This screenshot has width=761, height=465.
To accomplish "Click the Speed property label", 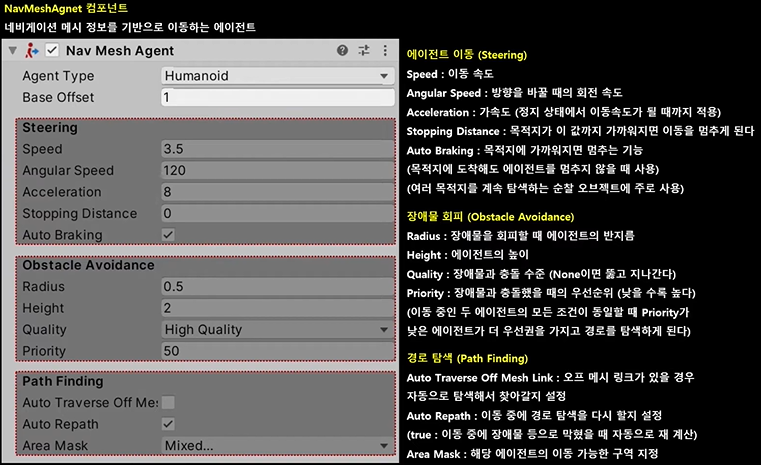I will pos(42,149).
